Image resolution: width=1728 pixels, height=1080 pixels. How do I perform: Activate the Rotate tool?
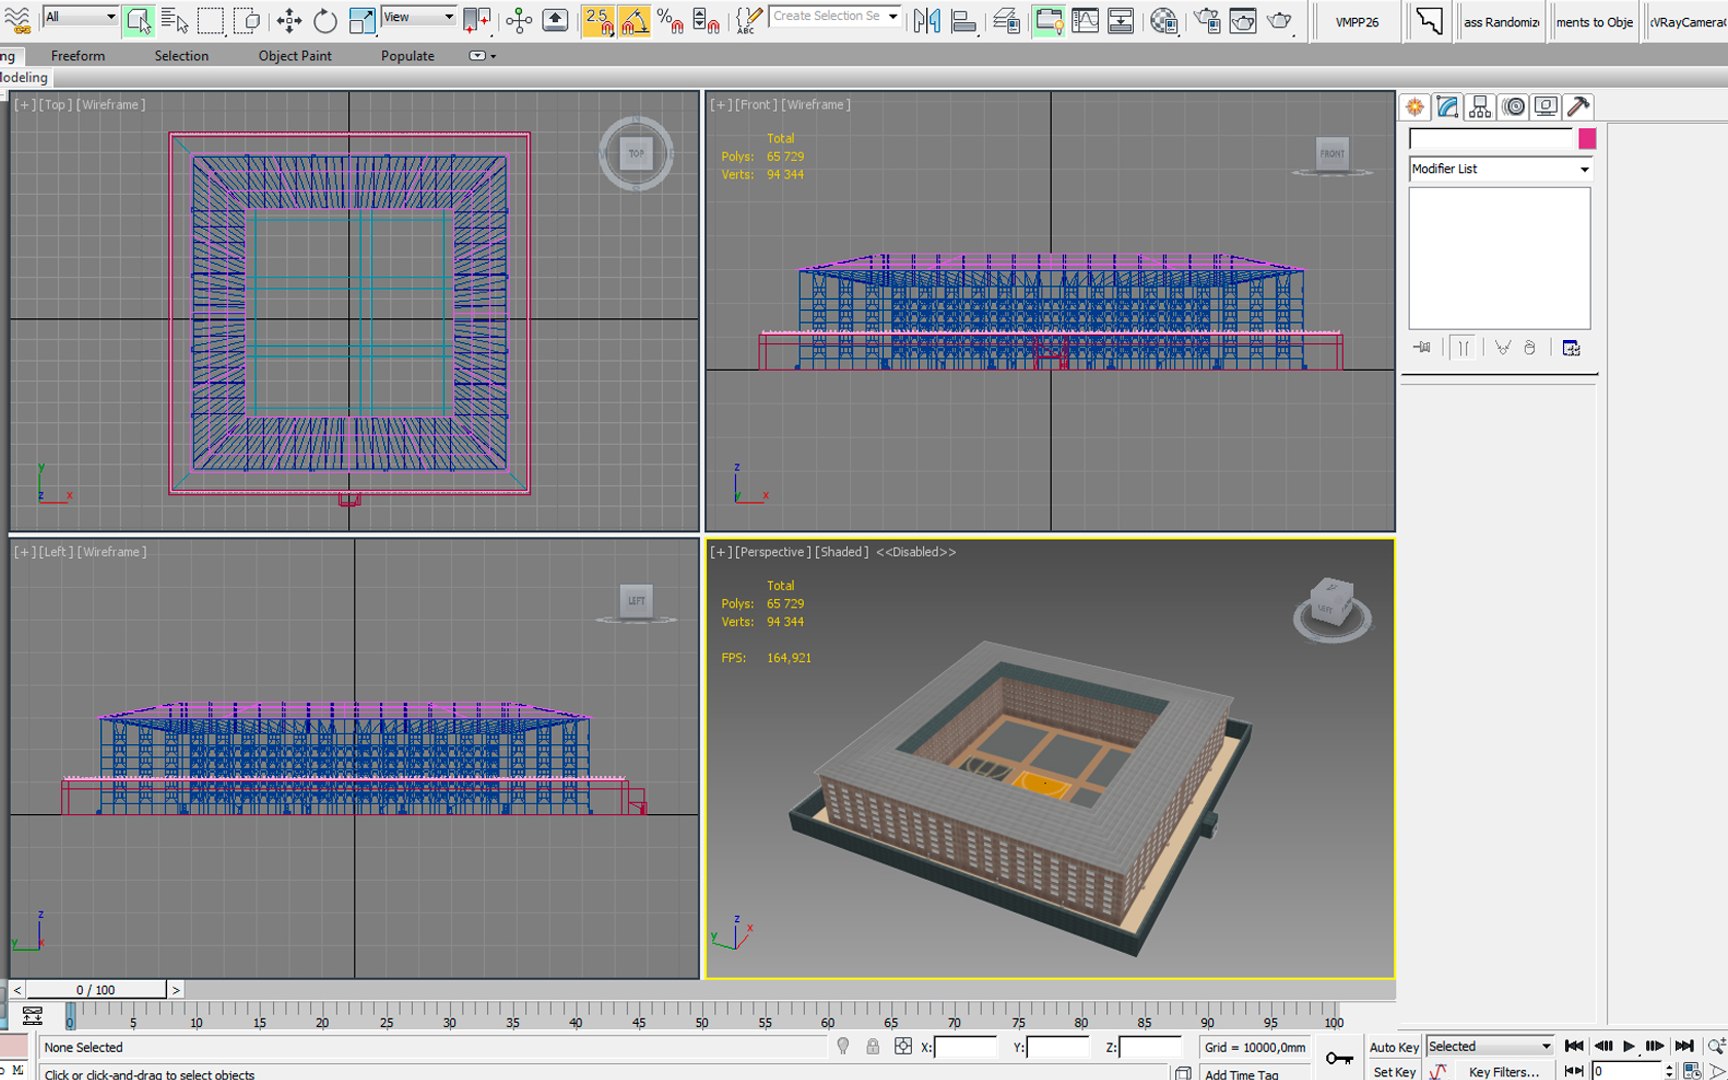coord(325,21)
